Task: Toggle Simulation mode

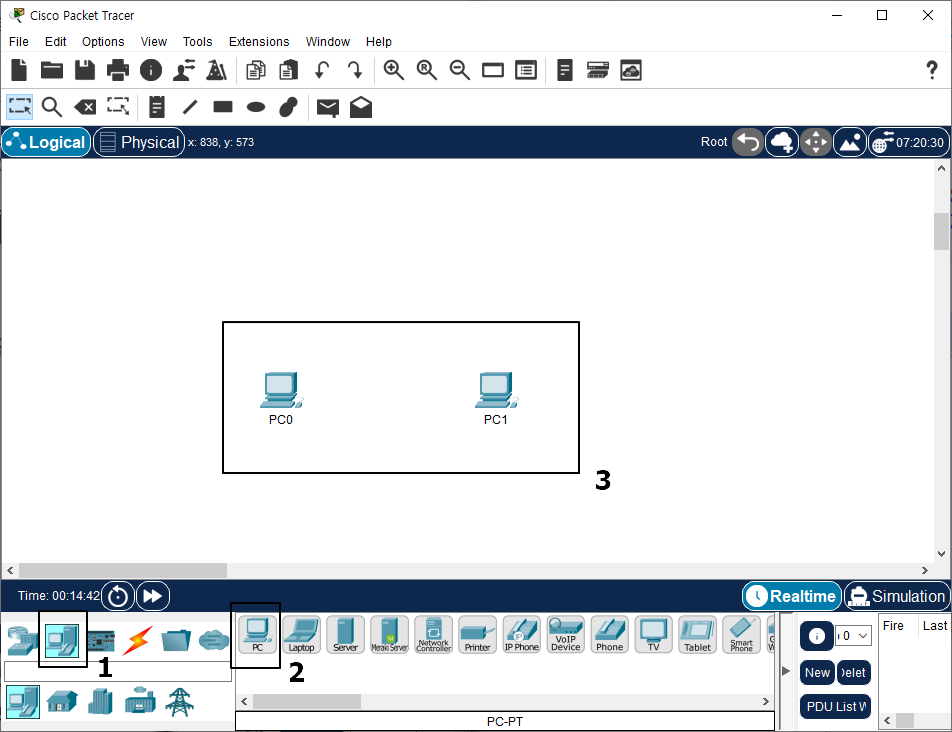Action: click(x=897, y=596)
